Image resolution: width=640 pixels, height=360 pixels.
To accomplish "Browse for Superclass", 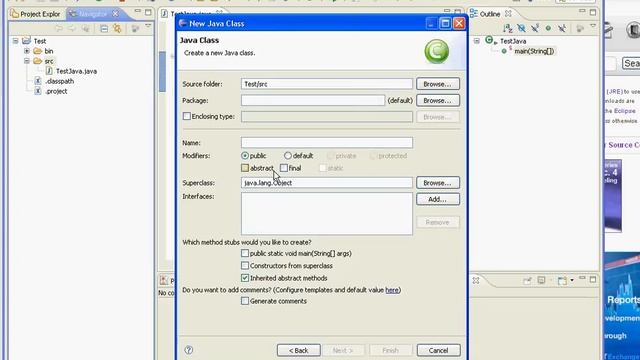I will pyautogui.click(x=438, y=183).
